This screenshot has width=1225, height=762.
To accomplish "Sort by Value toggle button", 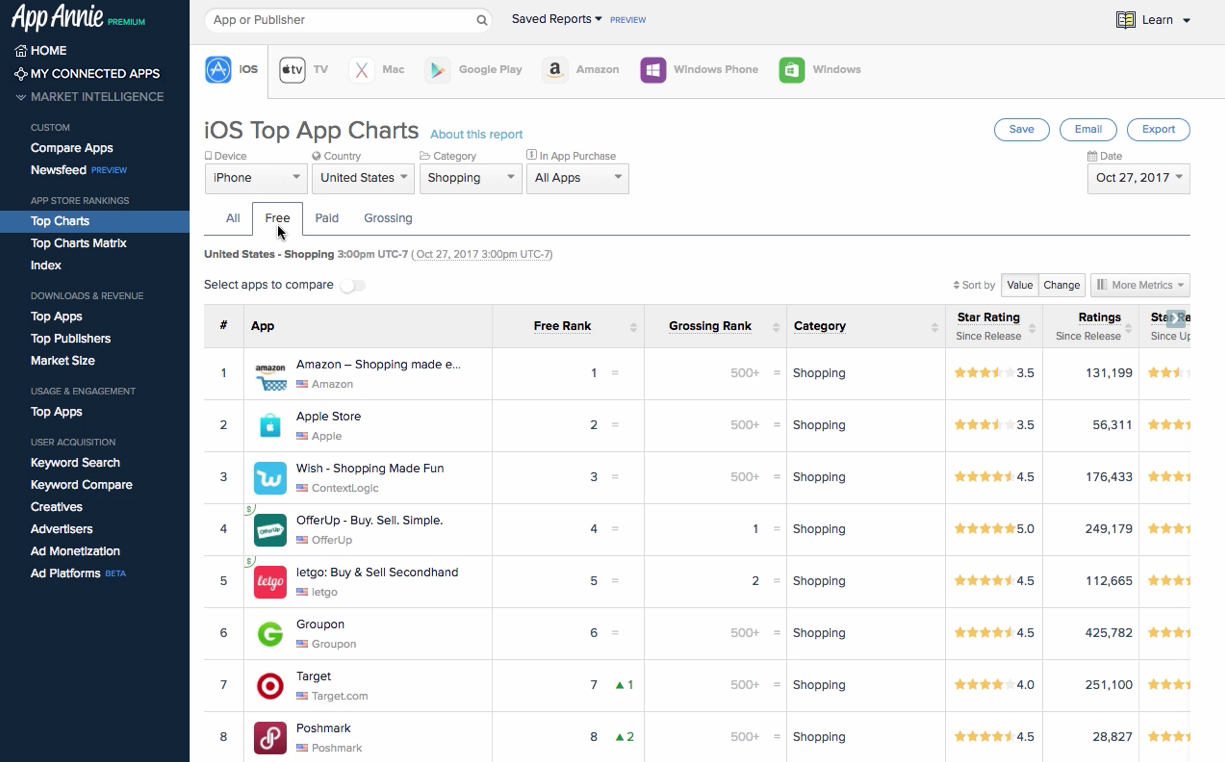I will [x=1020, y=285].
